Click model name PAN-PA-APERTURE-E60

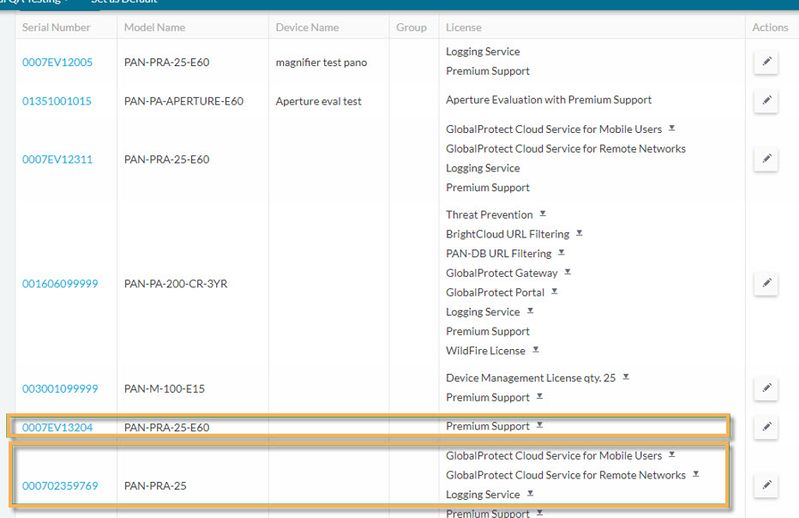coord(183,101)
